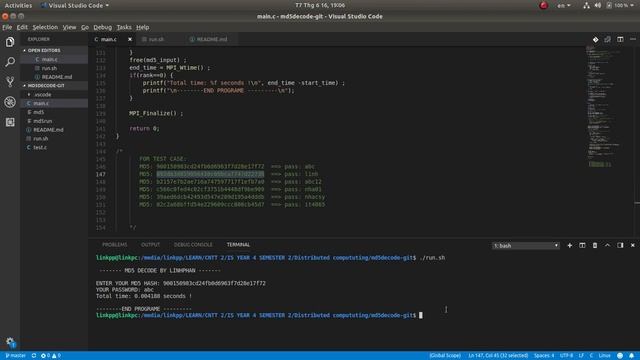Change encoding via UTF-8 status entry

pos(567,356)
